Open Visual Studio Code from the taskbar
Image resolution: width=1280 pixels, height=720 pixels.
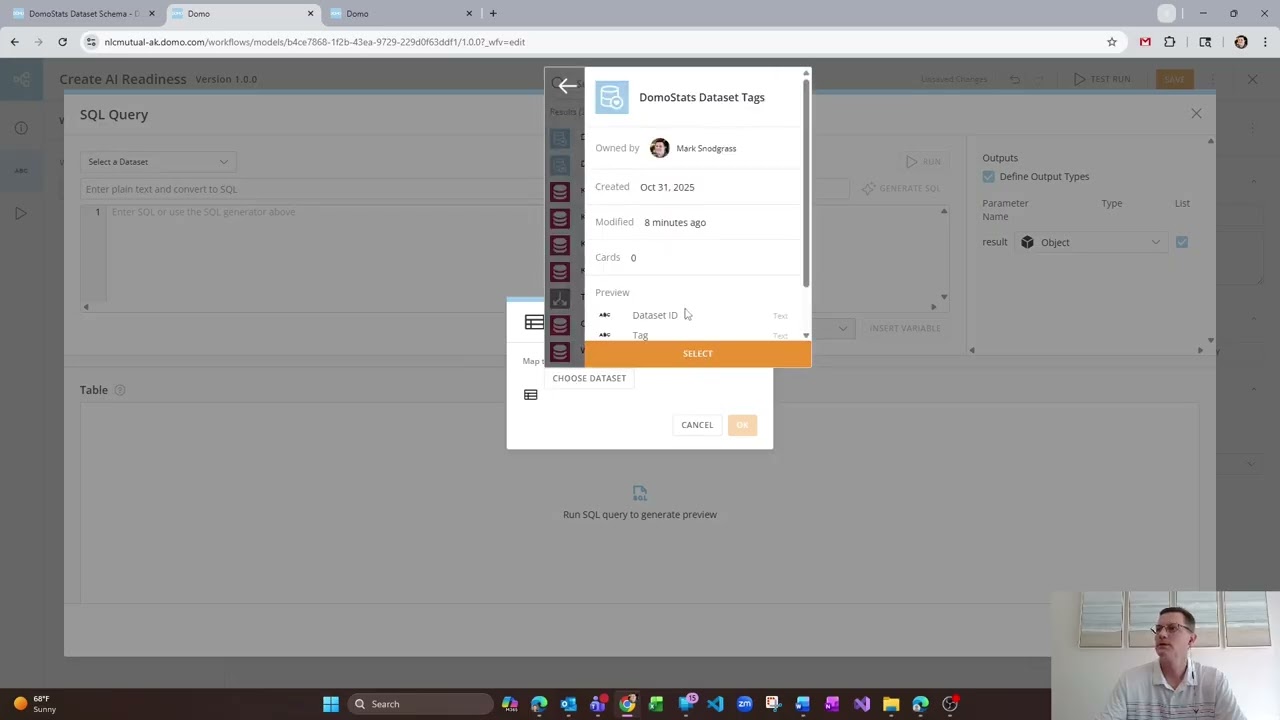715,704
